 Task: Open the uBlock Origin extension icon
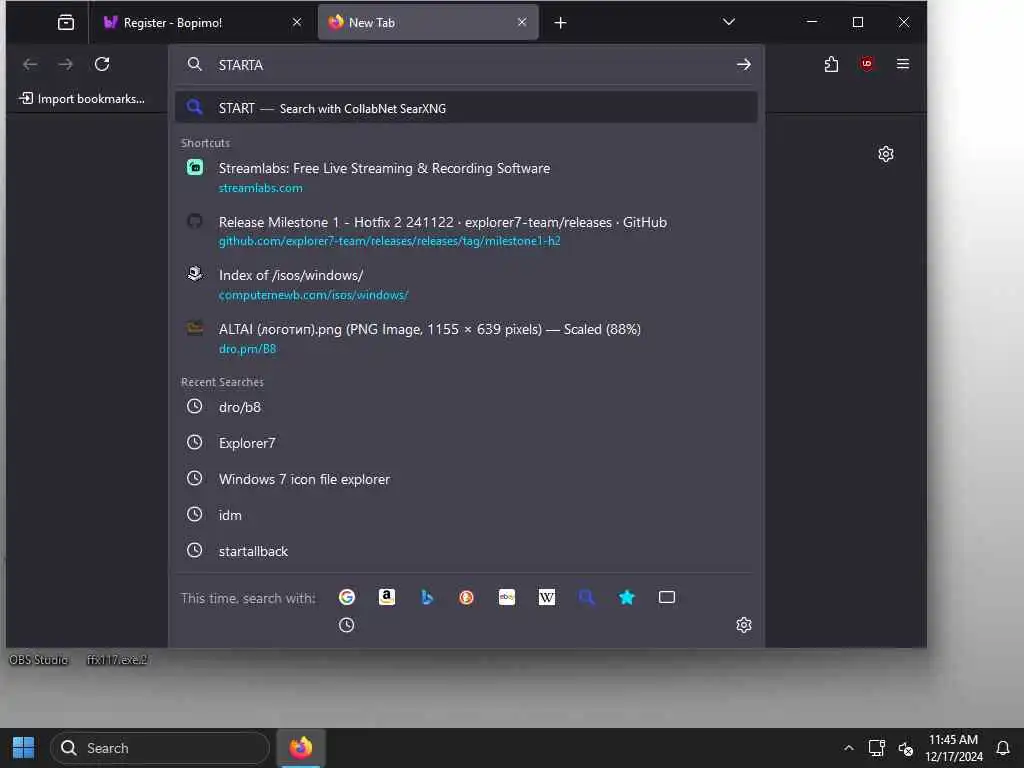coord(867,64)
